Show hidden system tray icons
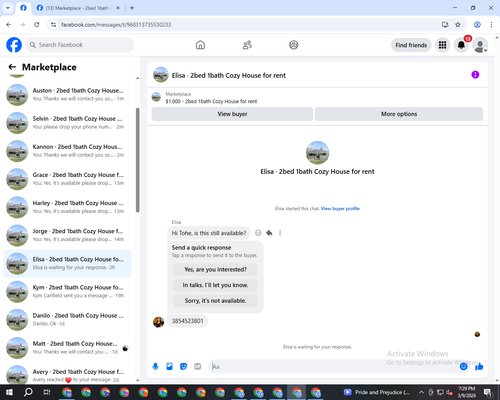Image resolution: width=500 pixels, height=400 pixels. (x=421, y=392)
